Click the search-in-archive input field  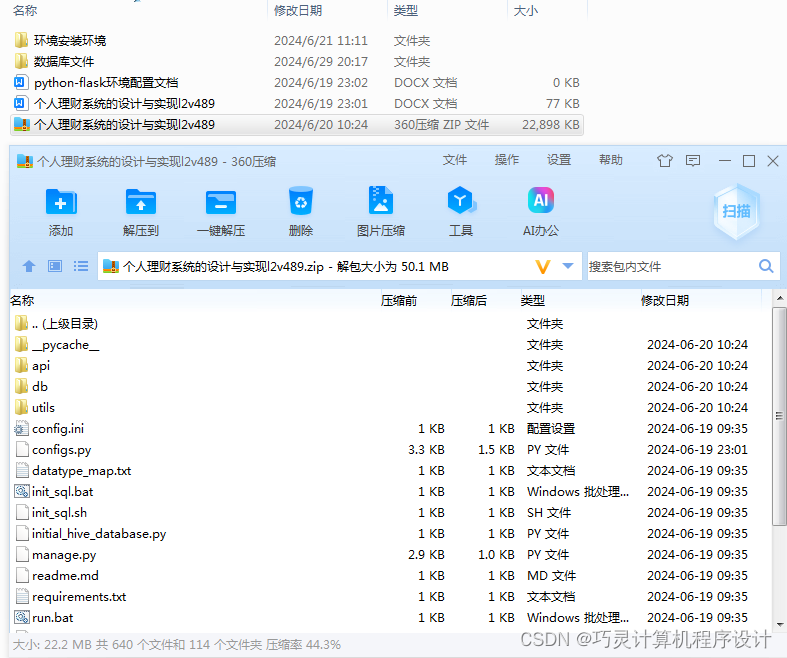[670, 267]
